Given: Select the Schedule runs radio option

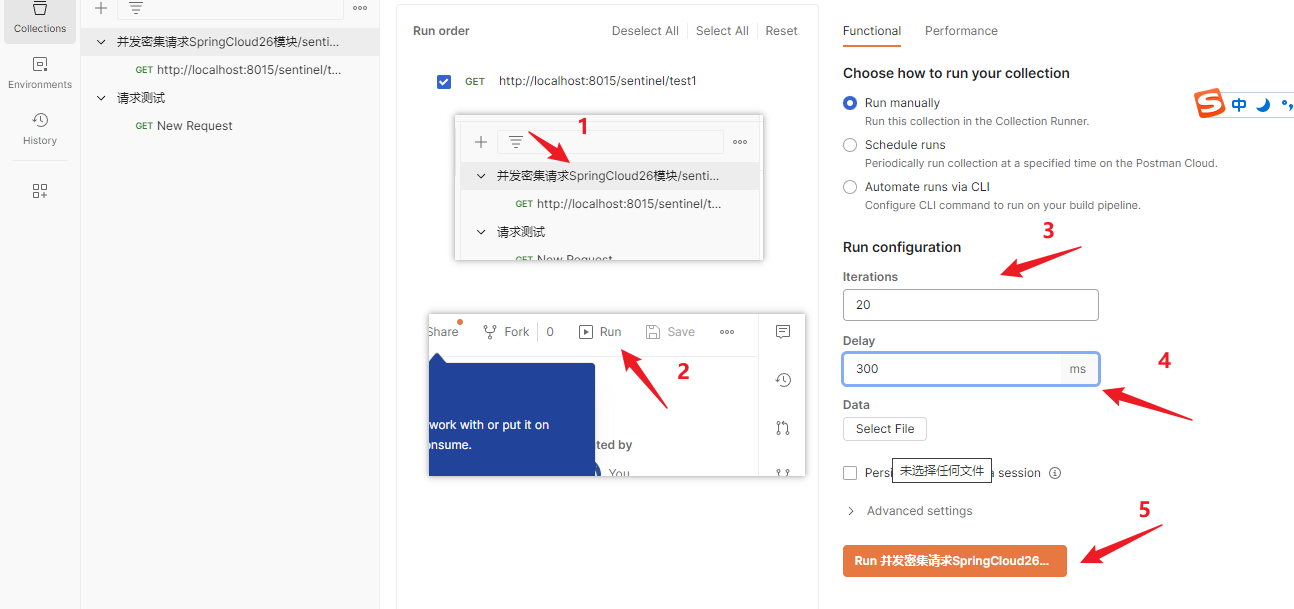Looking at the screenshot, I should click(850, 145).
